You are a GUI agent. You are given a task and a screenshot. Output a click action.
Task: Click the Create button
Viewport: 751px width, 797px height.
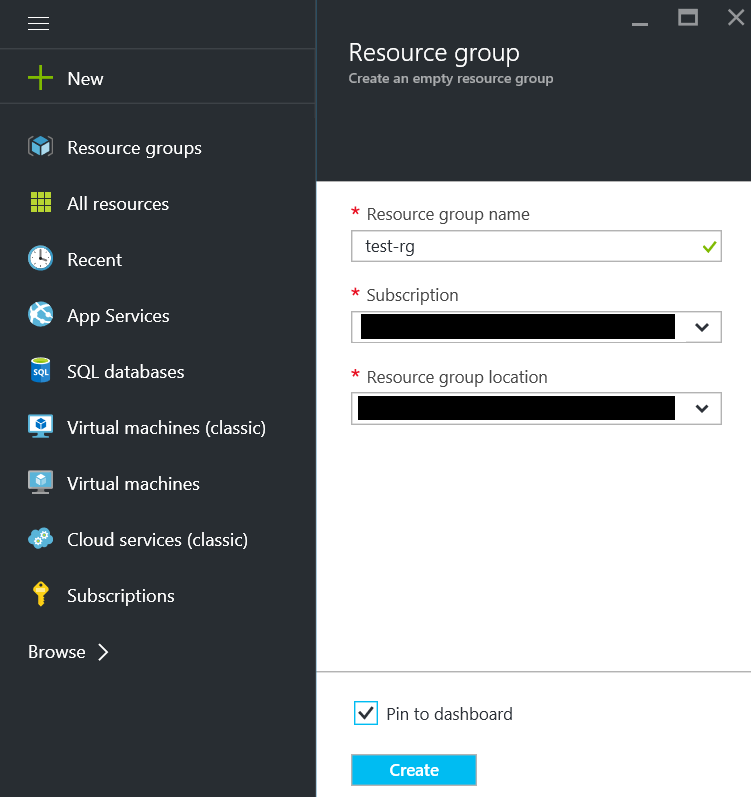414,770
